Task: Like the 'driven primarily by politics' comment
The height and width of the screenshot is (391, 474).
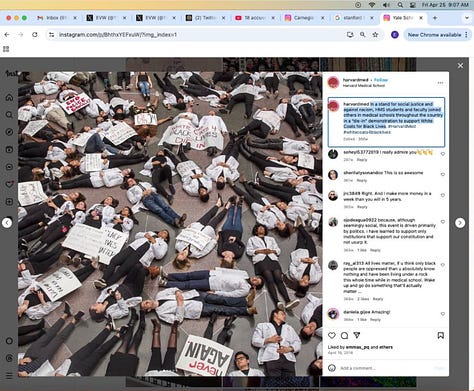Action: [443, 222]
